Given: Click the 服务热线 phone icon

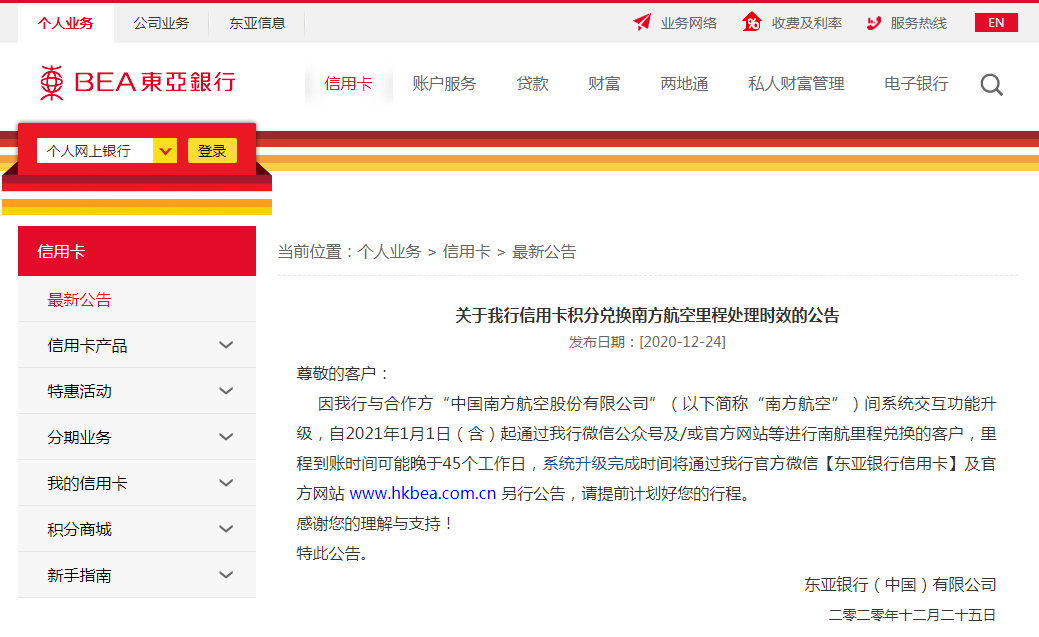Looking at the screenshot, I should [x=874, y=23].
